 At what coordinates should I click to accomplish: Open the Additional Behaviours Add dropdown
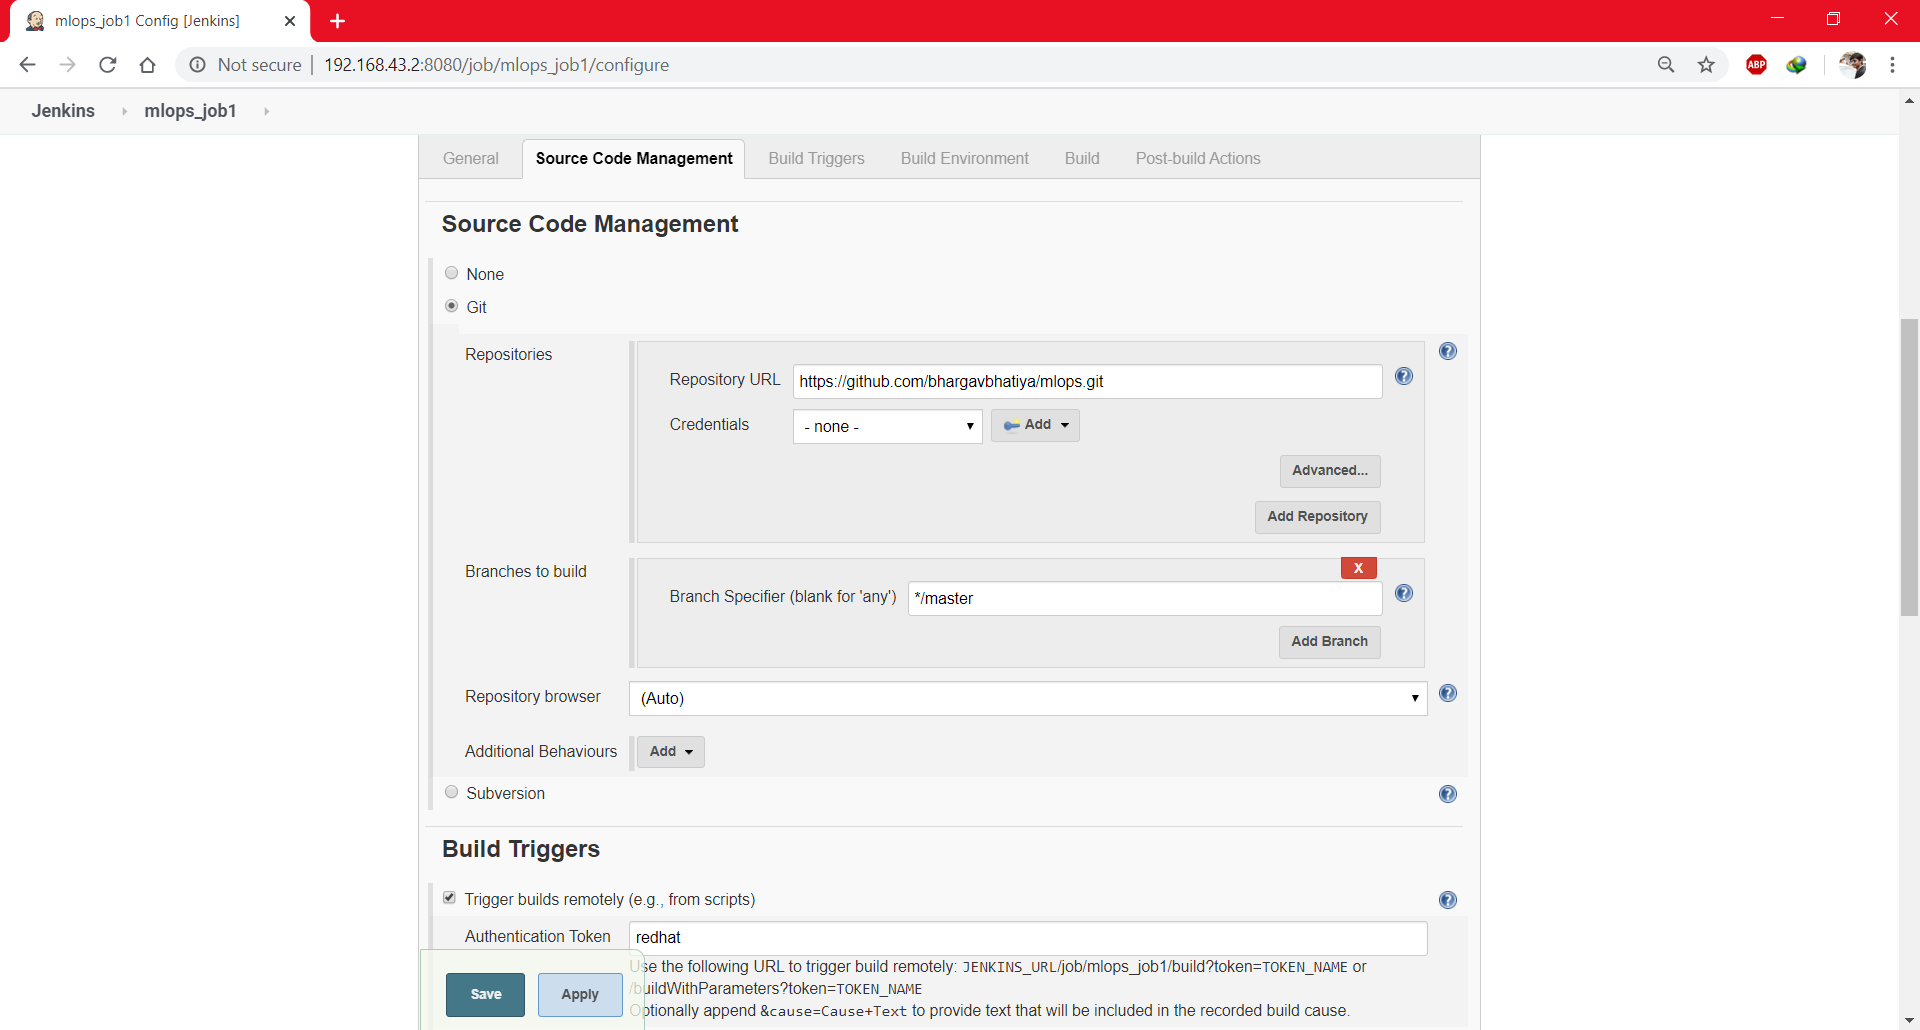[x=670, y=751]
